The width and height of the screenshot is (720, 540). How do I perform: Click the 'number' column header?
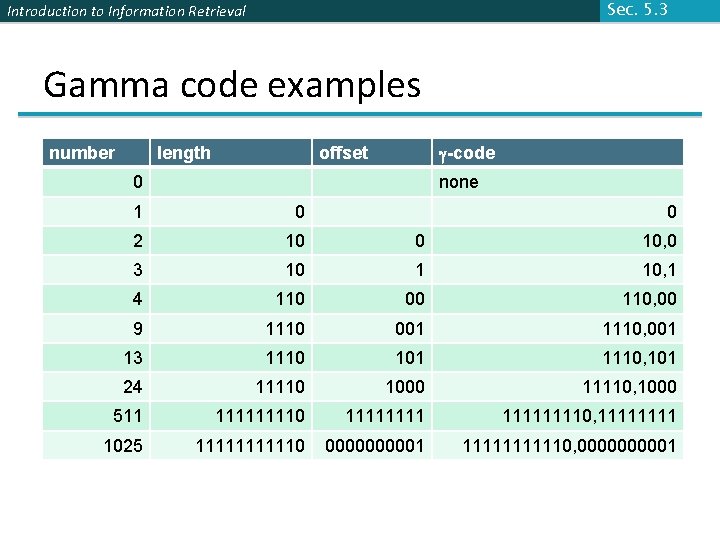(96, 152)
